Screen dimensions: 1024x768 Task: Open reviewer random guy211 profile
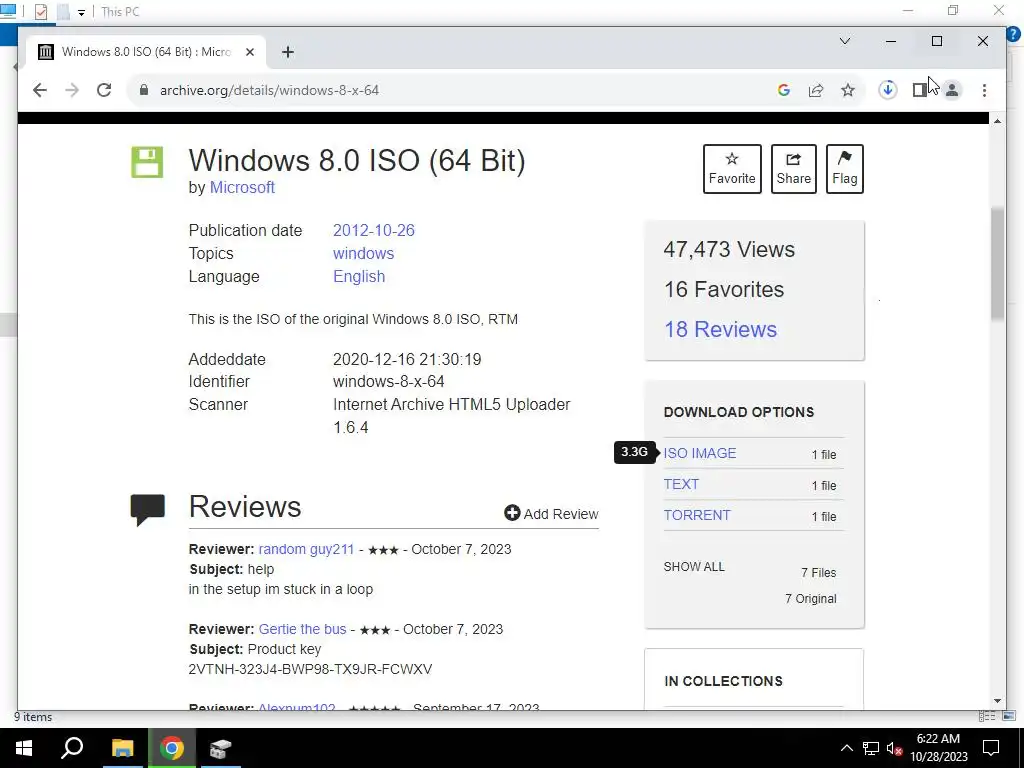click(x=306, y=549)
